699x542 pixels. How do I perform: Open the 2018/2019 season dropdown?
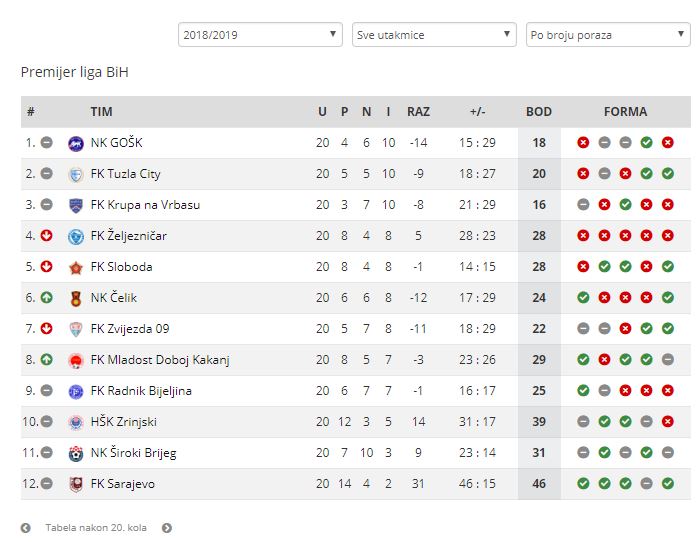coord(260,35)
